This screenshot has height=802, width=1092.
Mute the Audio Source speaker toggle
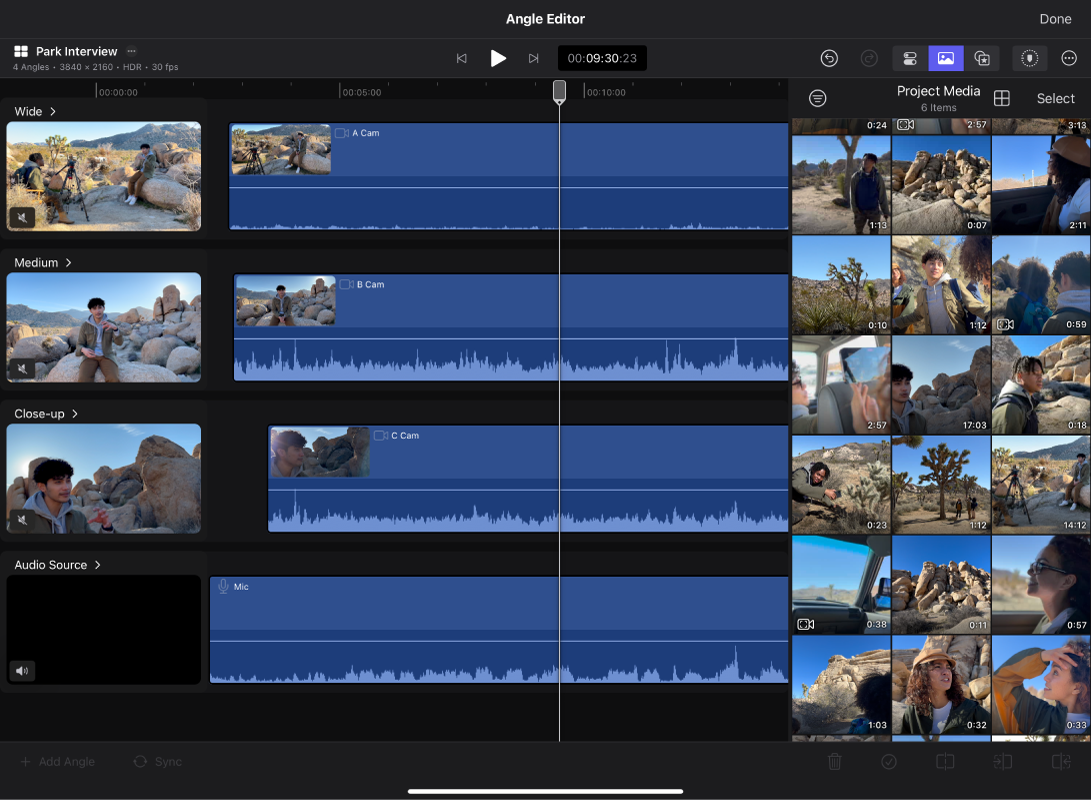click(22, 671)
